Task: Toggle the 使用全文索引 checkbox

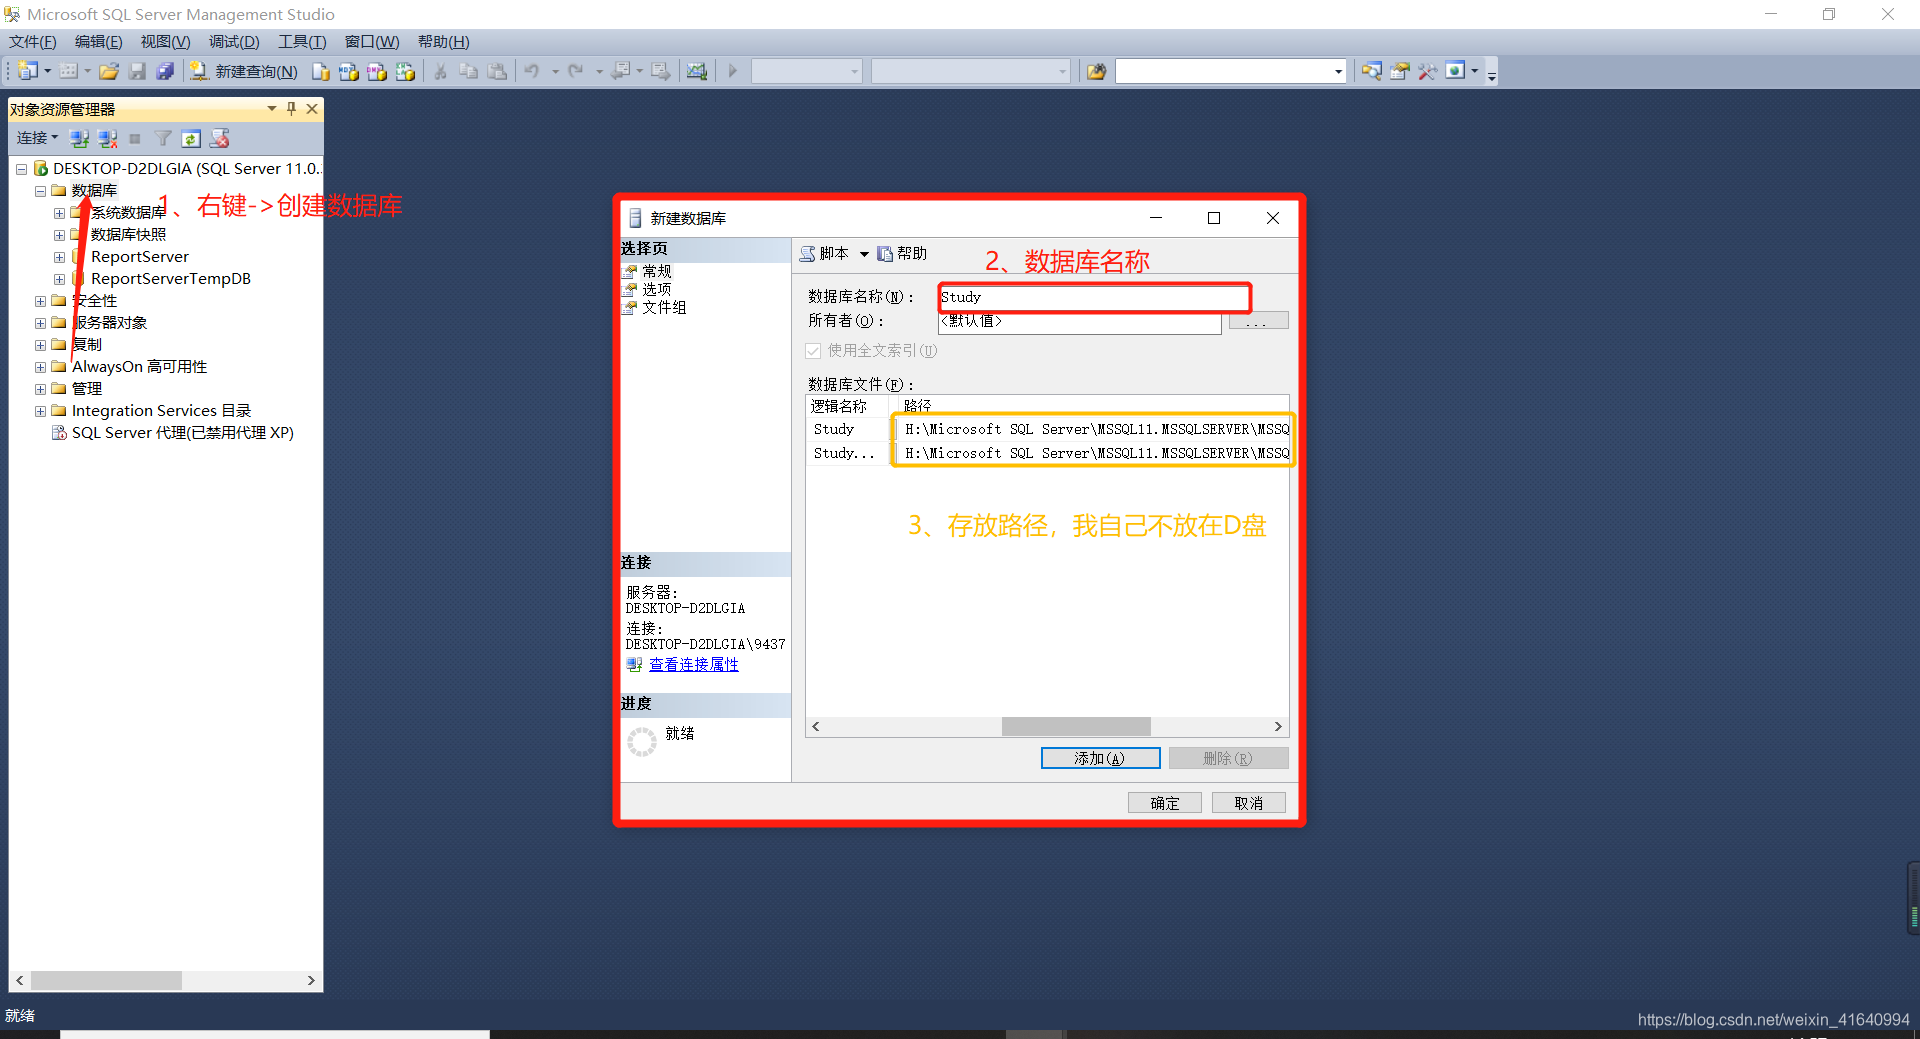Action: tap(813, 351)
